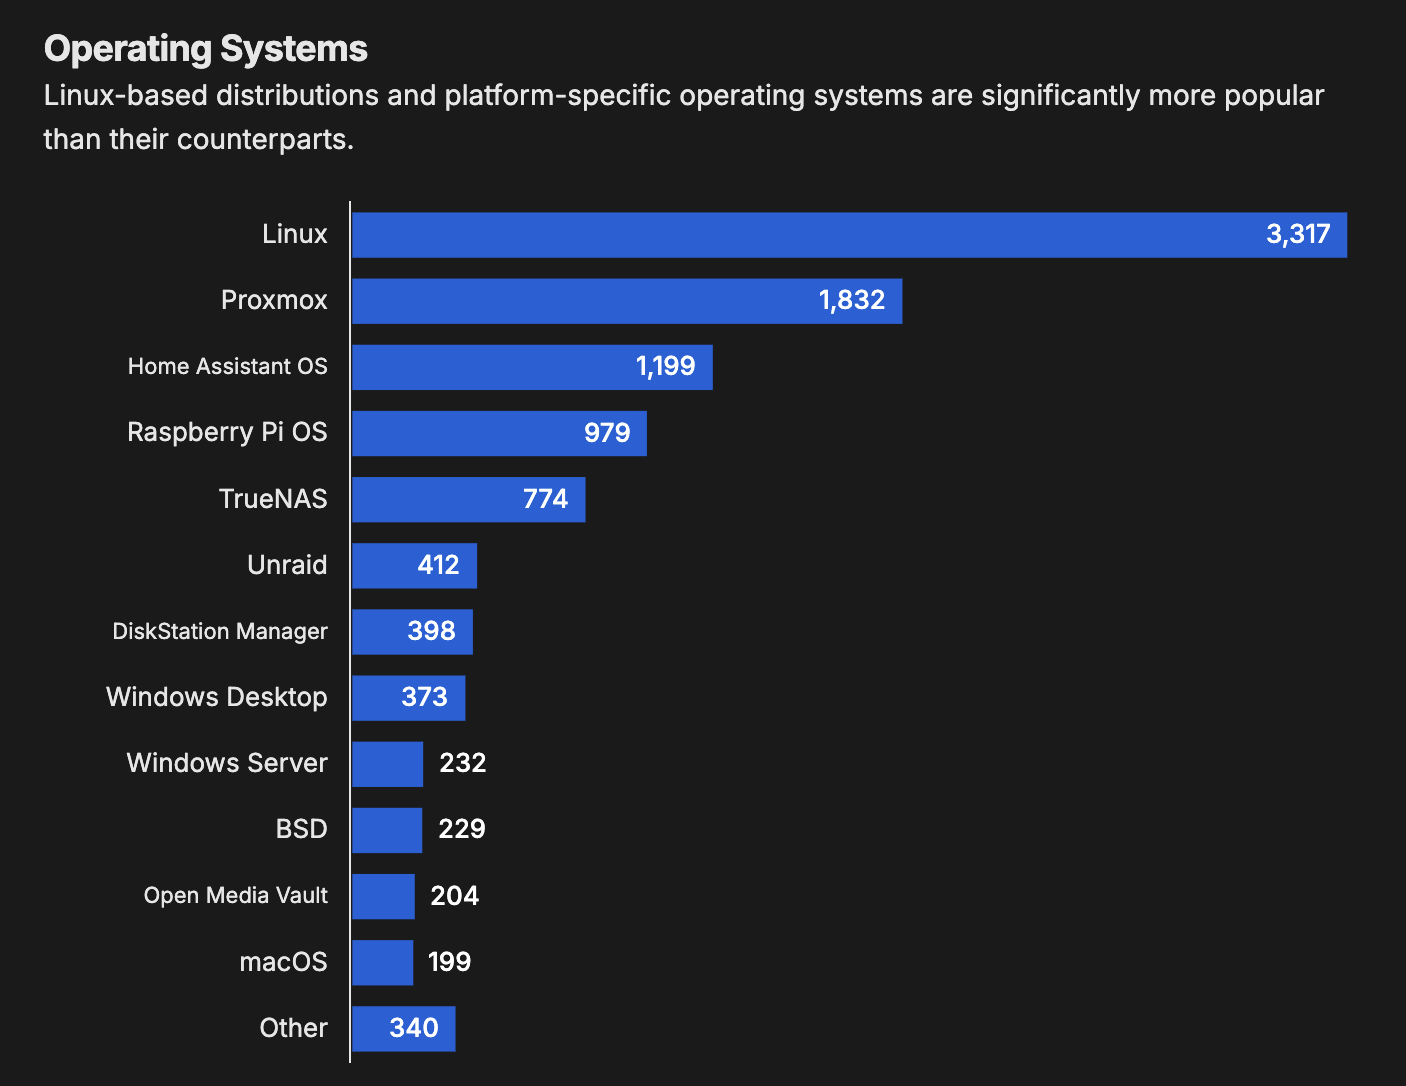Select the Windows Desktop bar
The width and height of the screenshot is (1406, 1086).
click(x=408, y=698)
